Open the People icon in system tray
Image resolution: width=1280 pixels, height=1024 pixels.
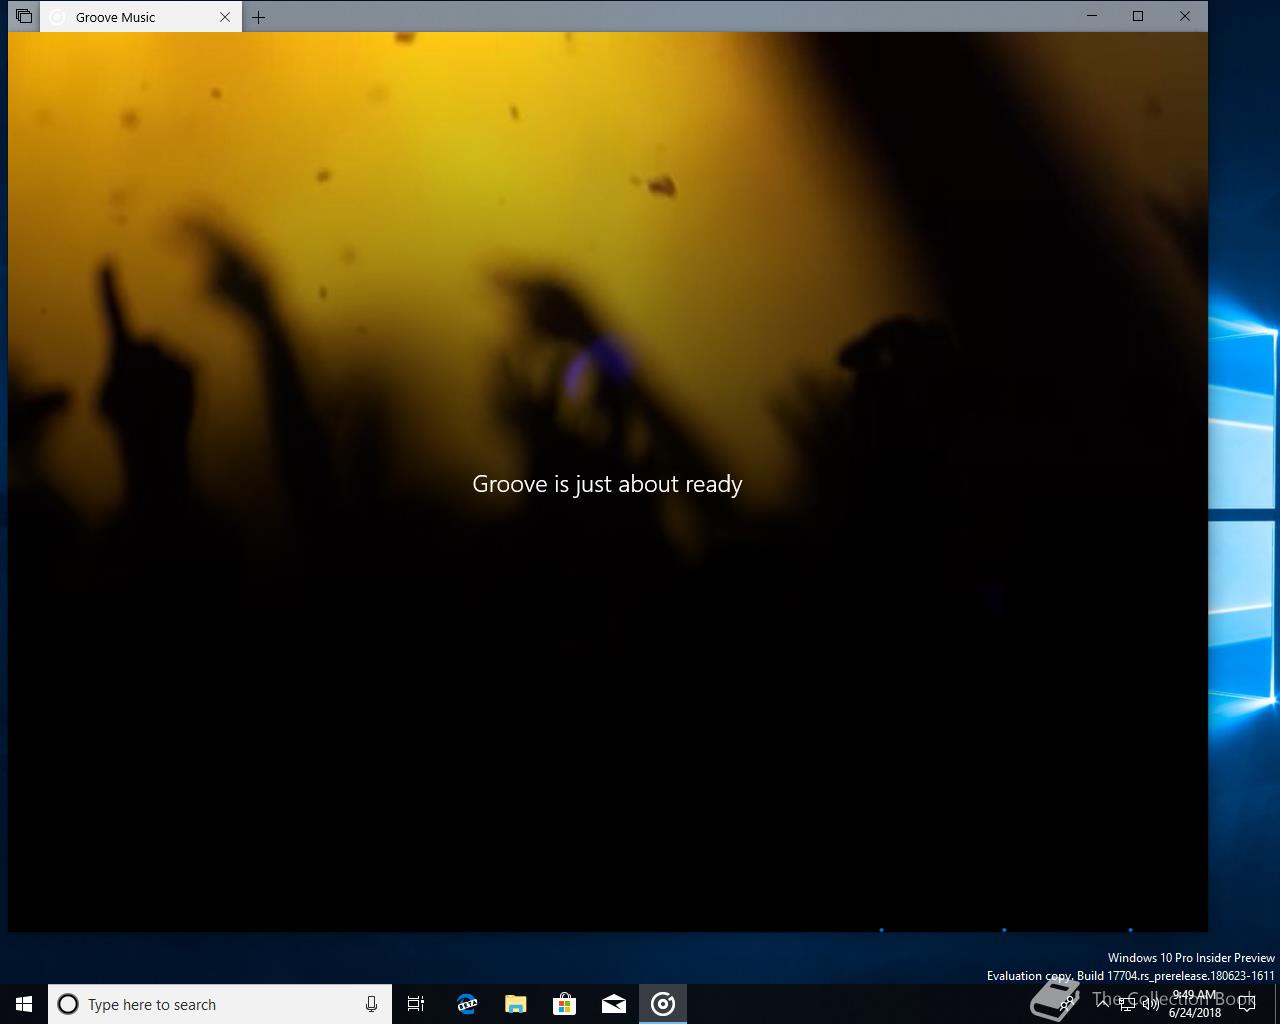(x=1068, y=1004)
